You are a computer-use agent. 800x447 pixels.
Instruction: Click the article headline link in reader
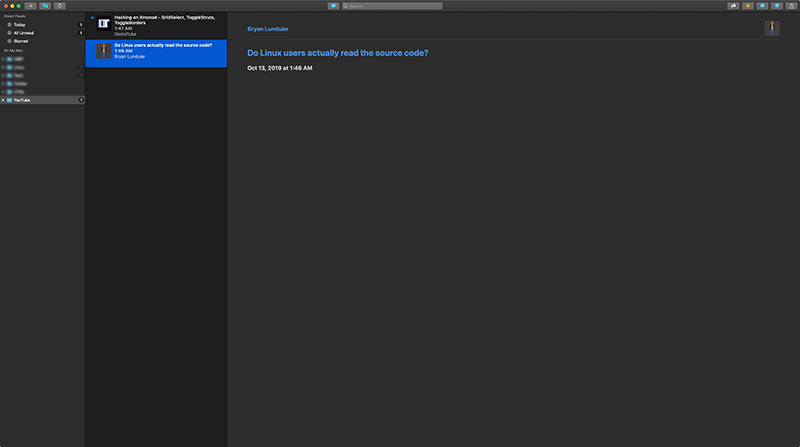click(337, 52)
